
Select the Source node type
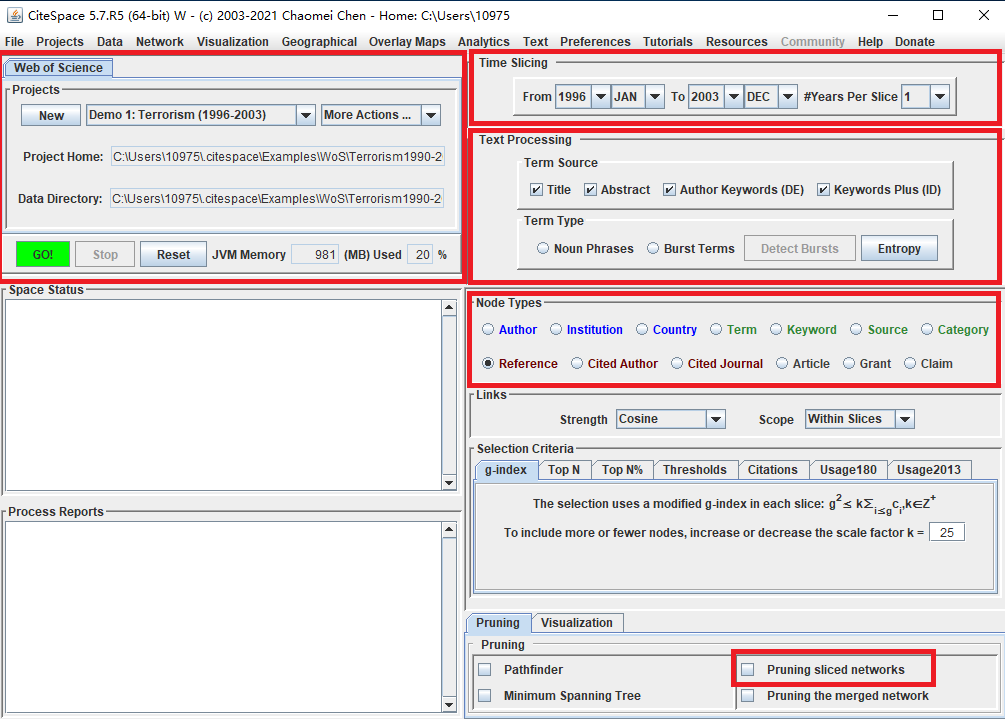[x=856, y=329]
